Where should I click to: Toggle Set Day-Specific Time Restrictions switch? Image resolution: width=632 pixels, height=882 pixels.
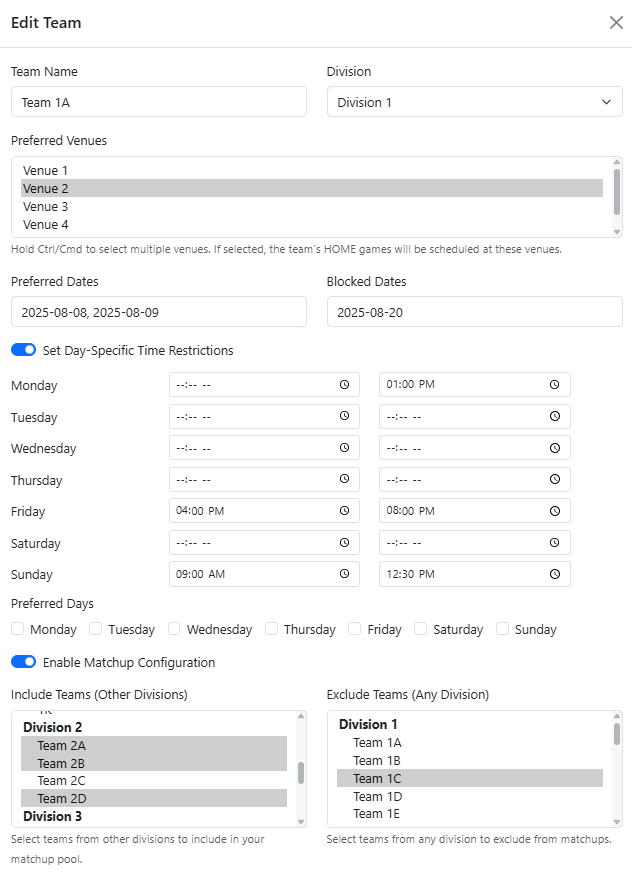click(x=24, y=351)
